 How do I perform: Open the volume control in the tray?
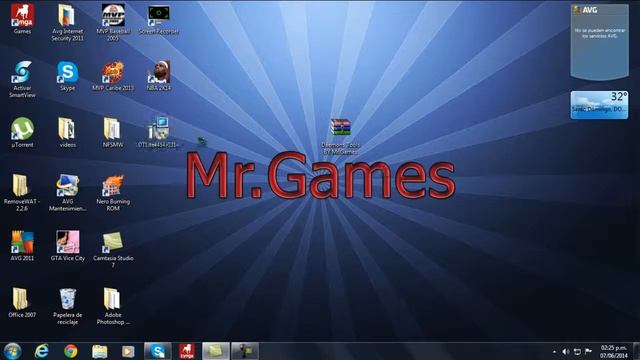click(x=566, y=351)
